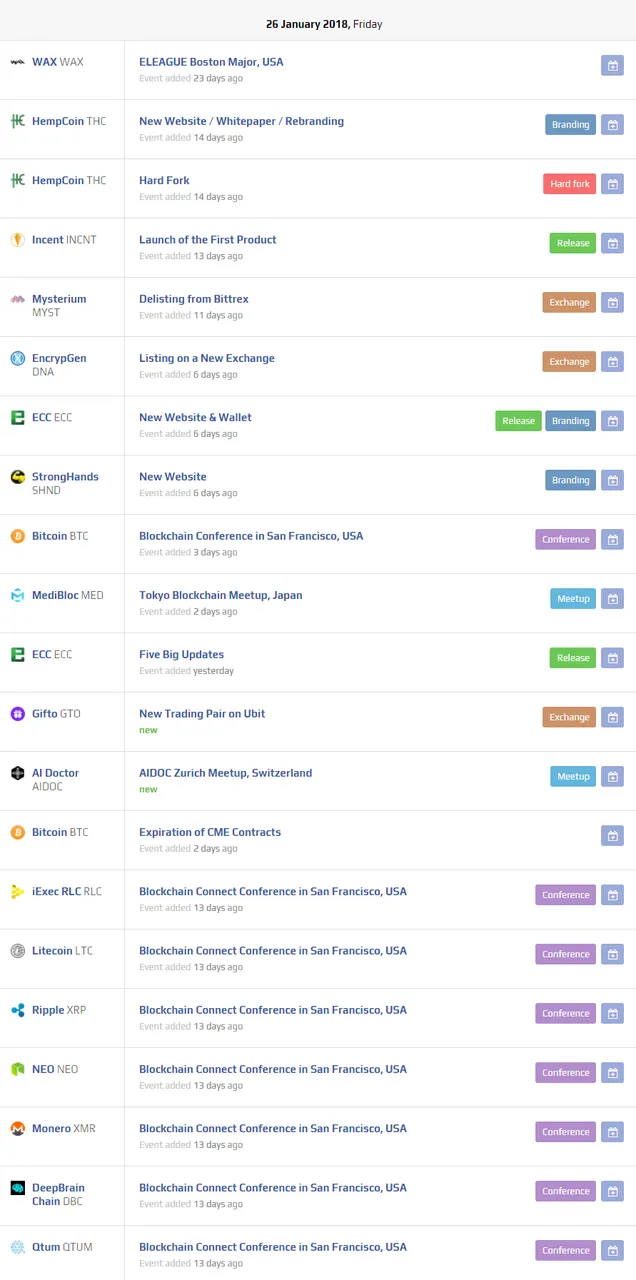Click Exchange tag on Gifto row
This screenshot has width=636, height=1280.
(x=569, y=717)
